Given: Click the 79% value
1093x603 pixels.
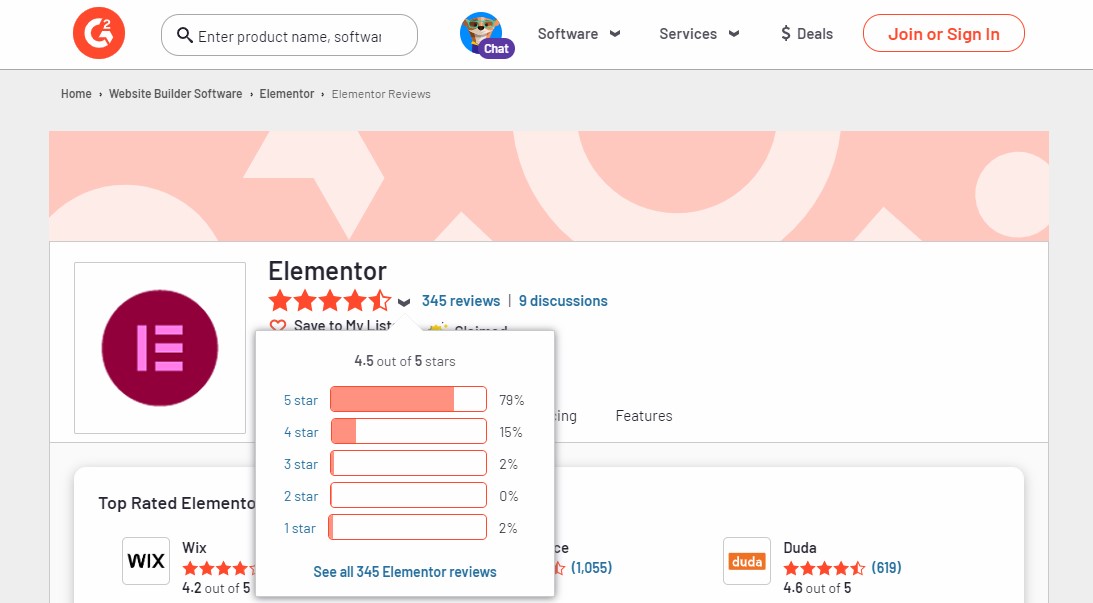Looking at the screenshot, I should click(511, 400).
